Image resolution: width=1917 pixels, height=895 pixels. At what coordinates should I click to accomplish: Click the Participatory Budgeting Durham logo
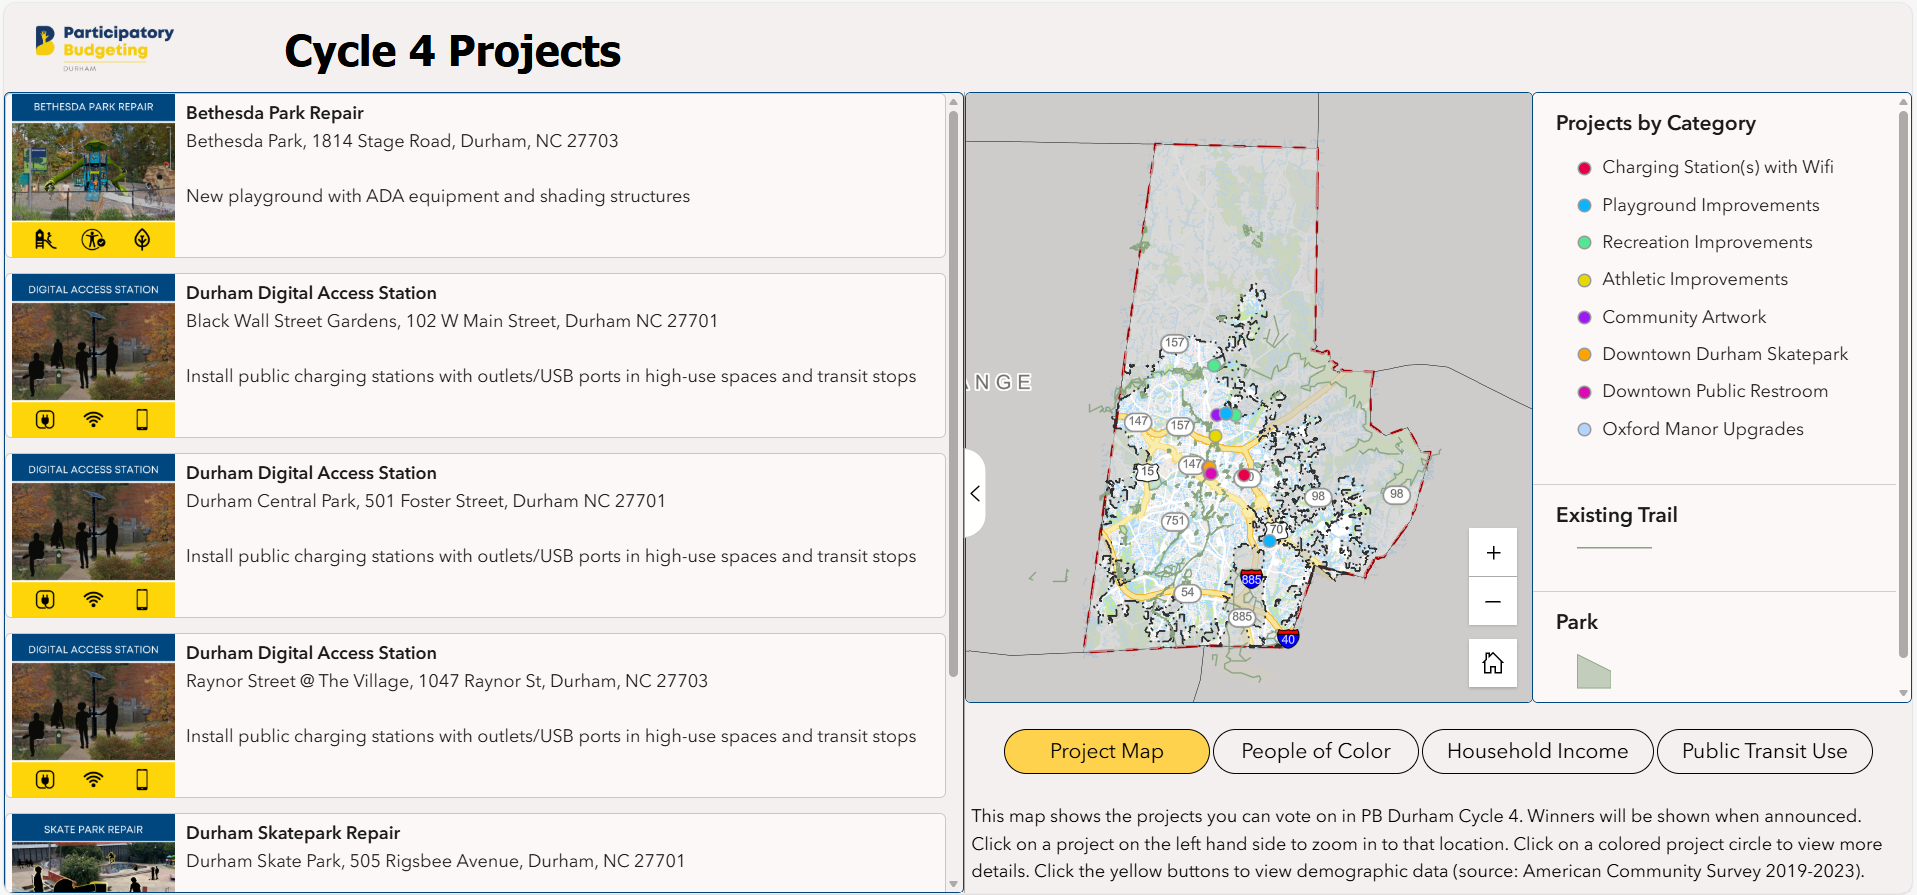104,46
